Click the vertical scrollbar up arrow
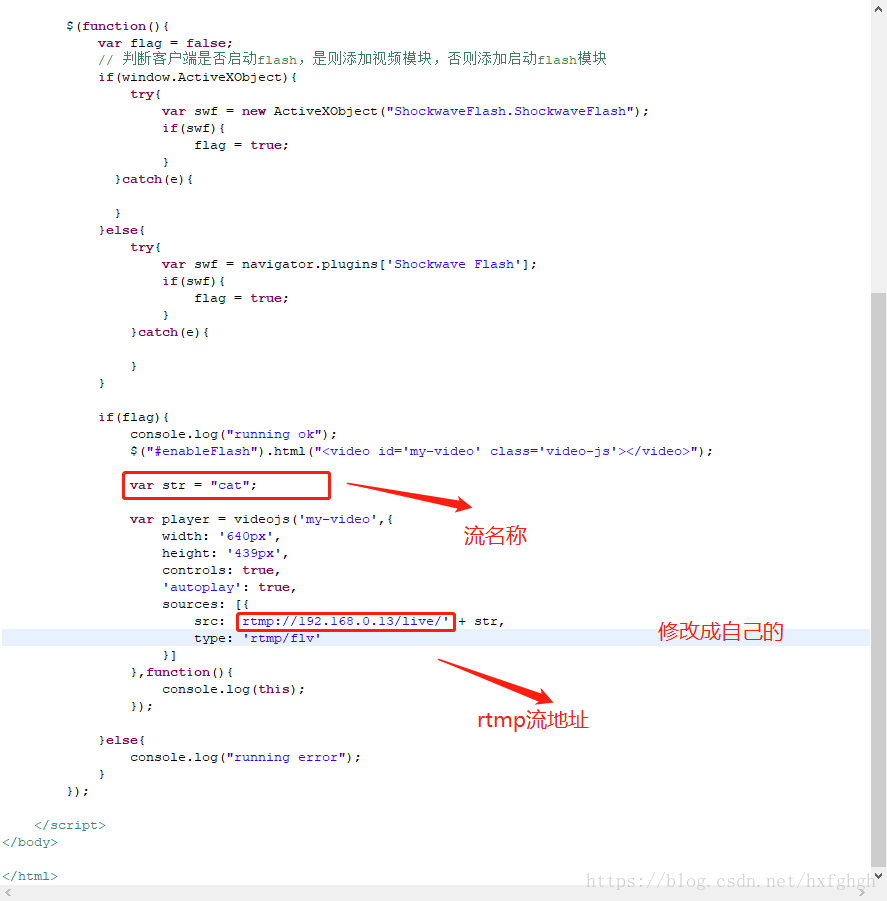887x901 pixels. pos(878,9)
